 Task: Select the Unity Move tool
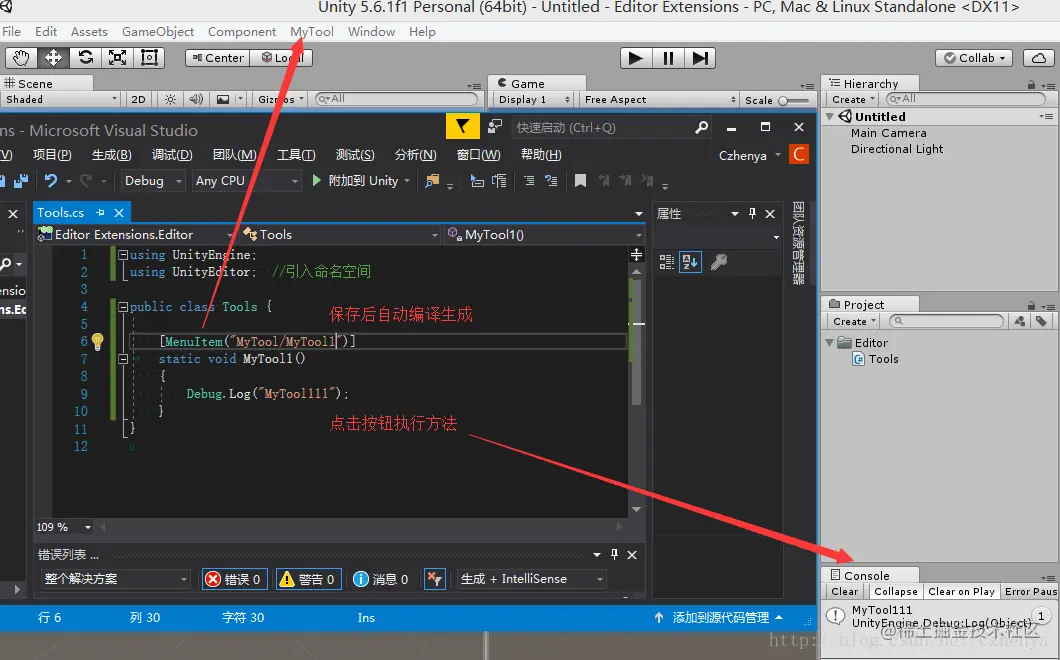click(53, 57)
